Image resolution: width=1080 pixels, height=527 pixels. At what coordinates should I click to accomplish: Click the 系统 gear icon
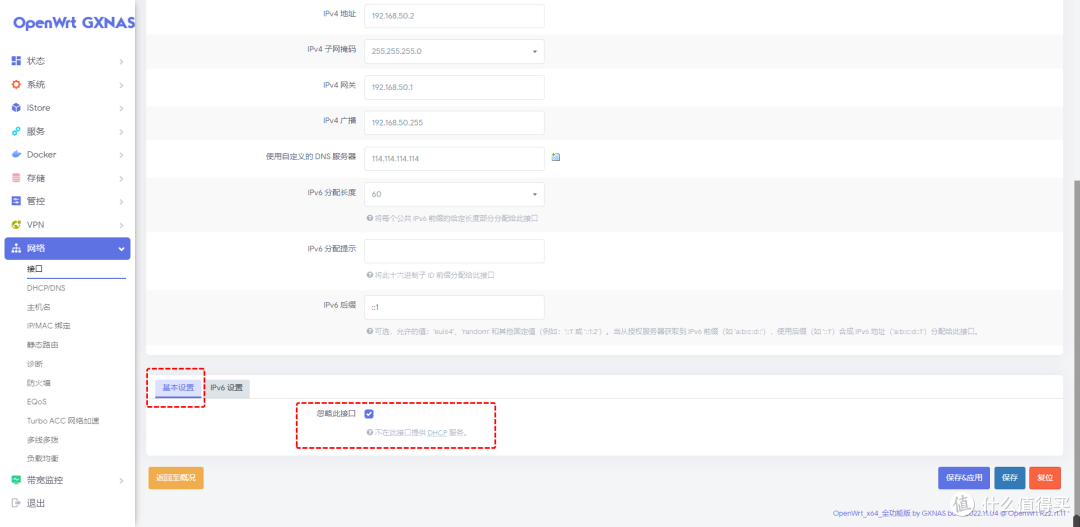point(17,85)
